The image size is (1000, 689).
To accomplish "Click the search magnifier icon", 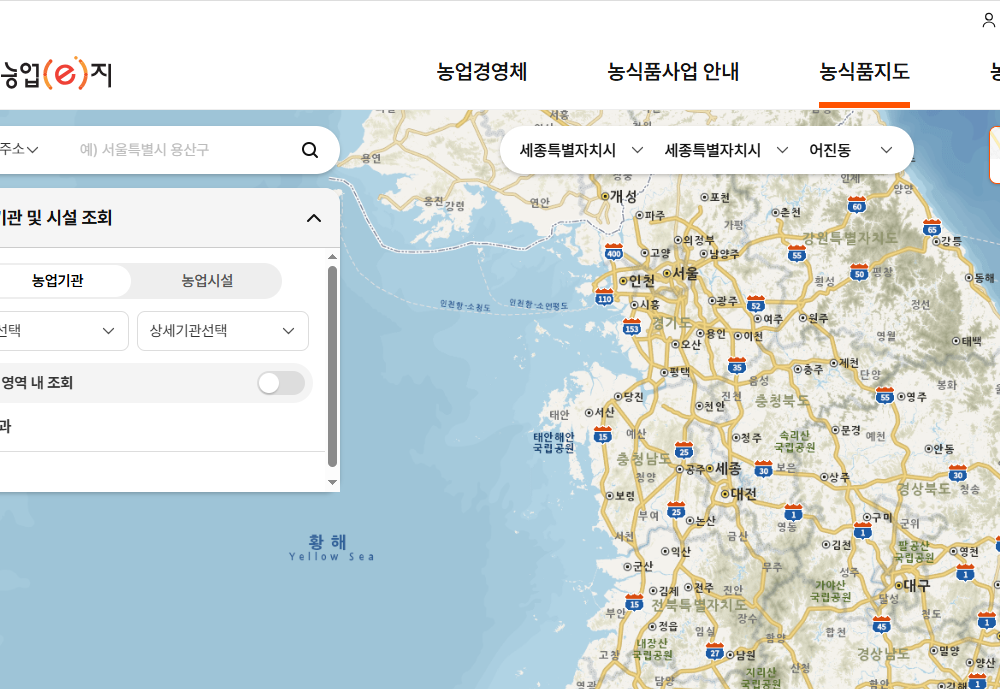I will tap(309, 149).
